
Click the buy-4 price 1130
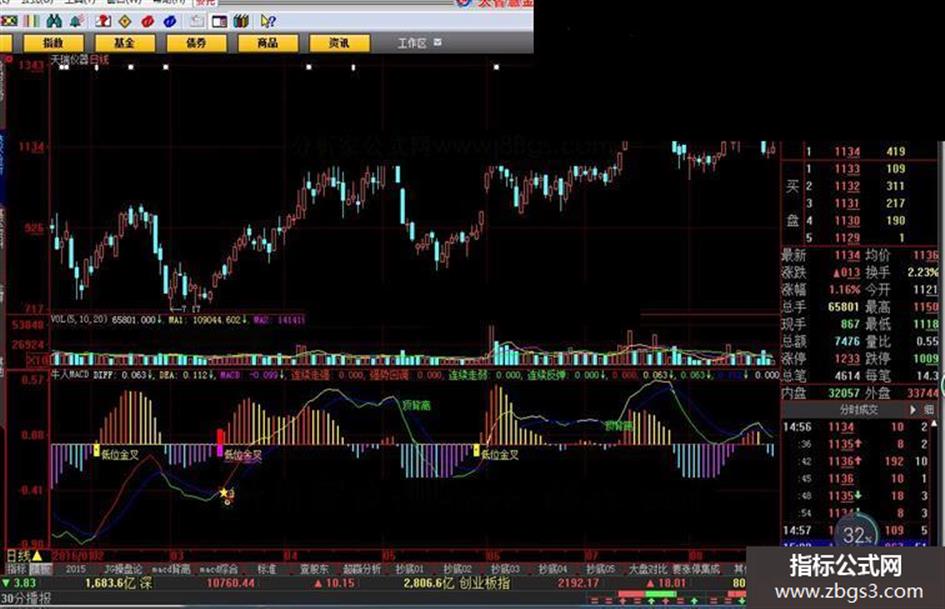click(x=847, y=221)
